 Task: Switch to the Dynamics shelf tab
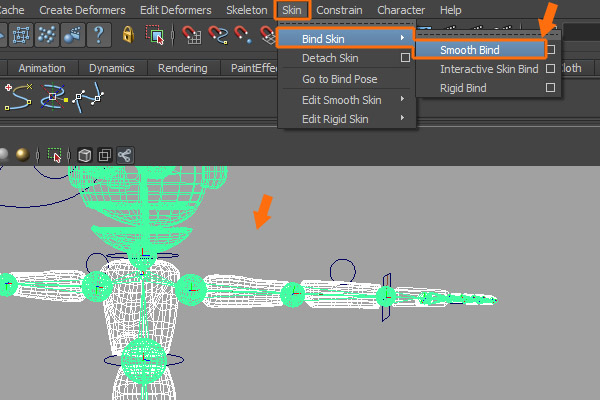point(111,68)
